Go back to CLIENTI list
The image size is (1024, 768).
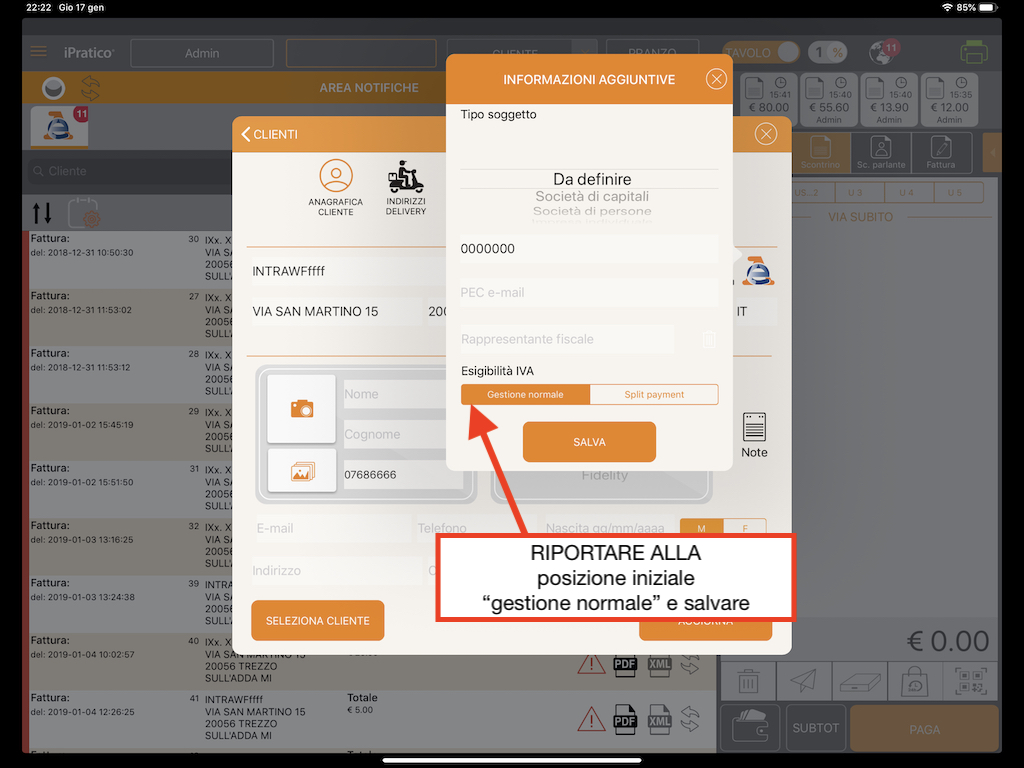270,134
